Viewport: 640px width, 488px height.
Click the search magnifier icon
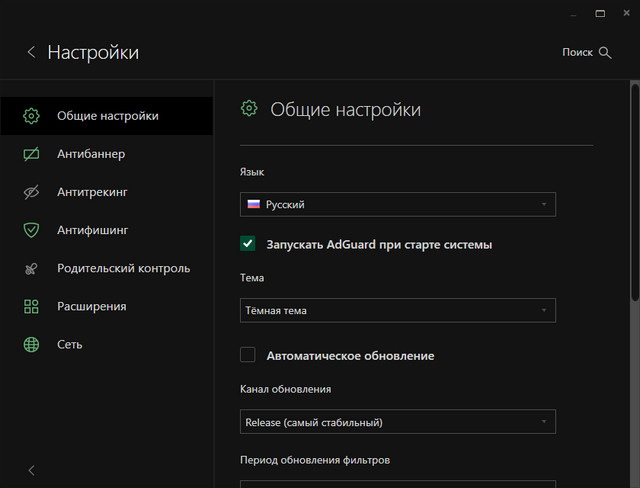coord(605,52)
